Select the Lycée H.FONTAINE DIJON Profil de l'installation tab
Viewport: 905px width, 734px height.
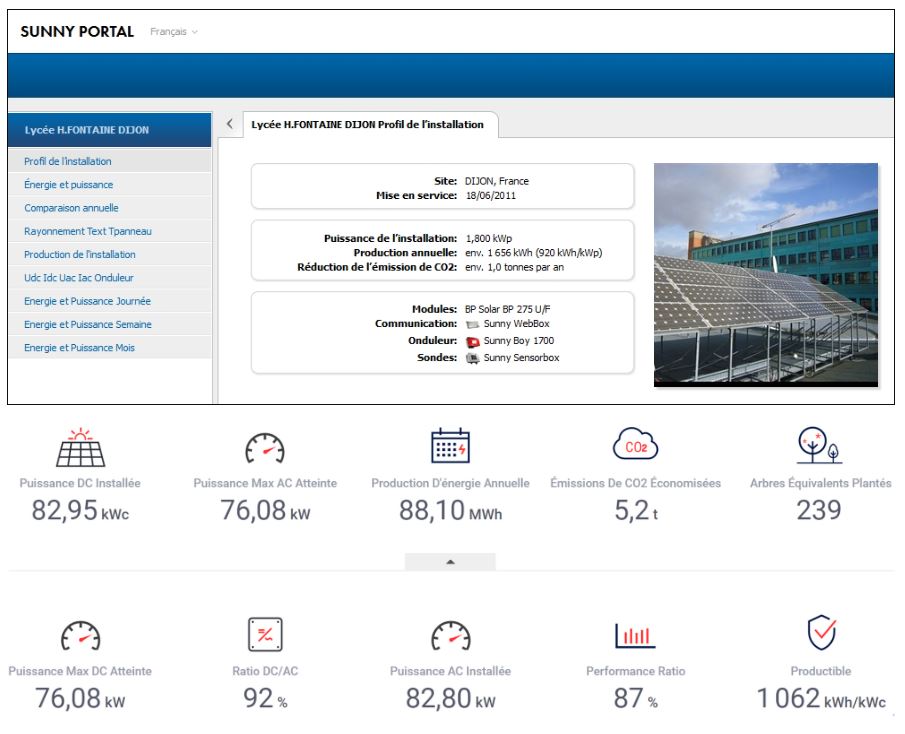pyautogui.click(x=369, y=125)
